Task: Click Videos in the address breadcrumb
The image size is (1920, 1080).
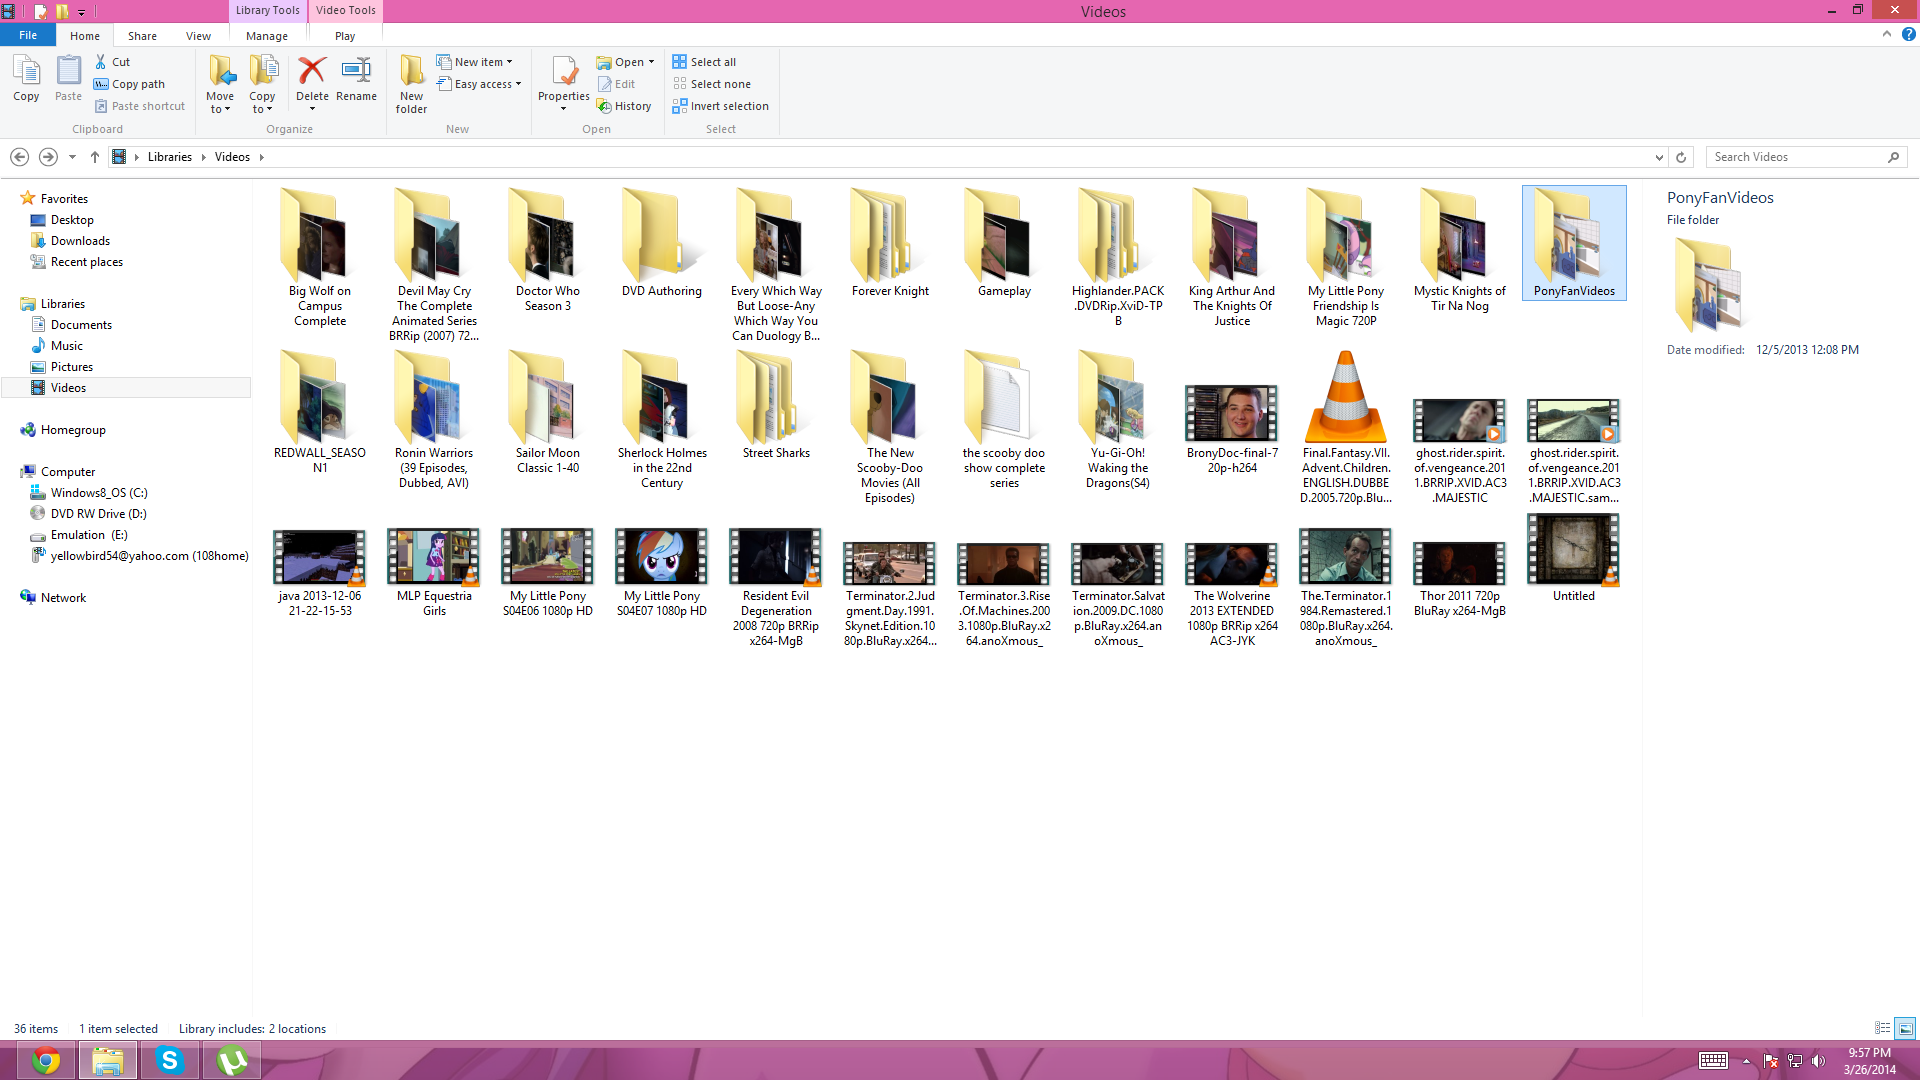Action: tap(232, 157)
